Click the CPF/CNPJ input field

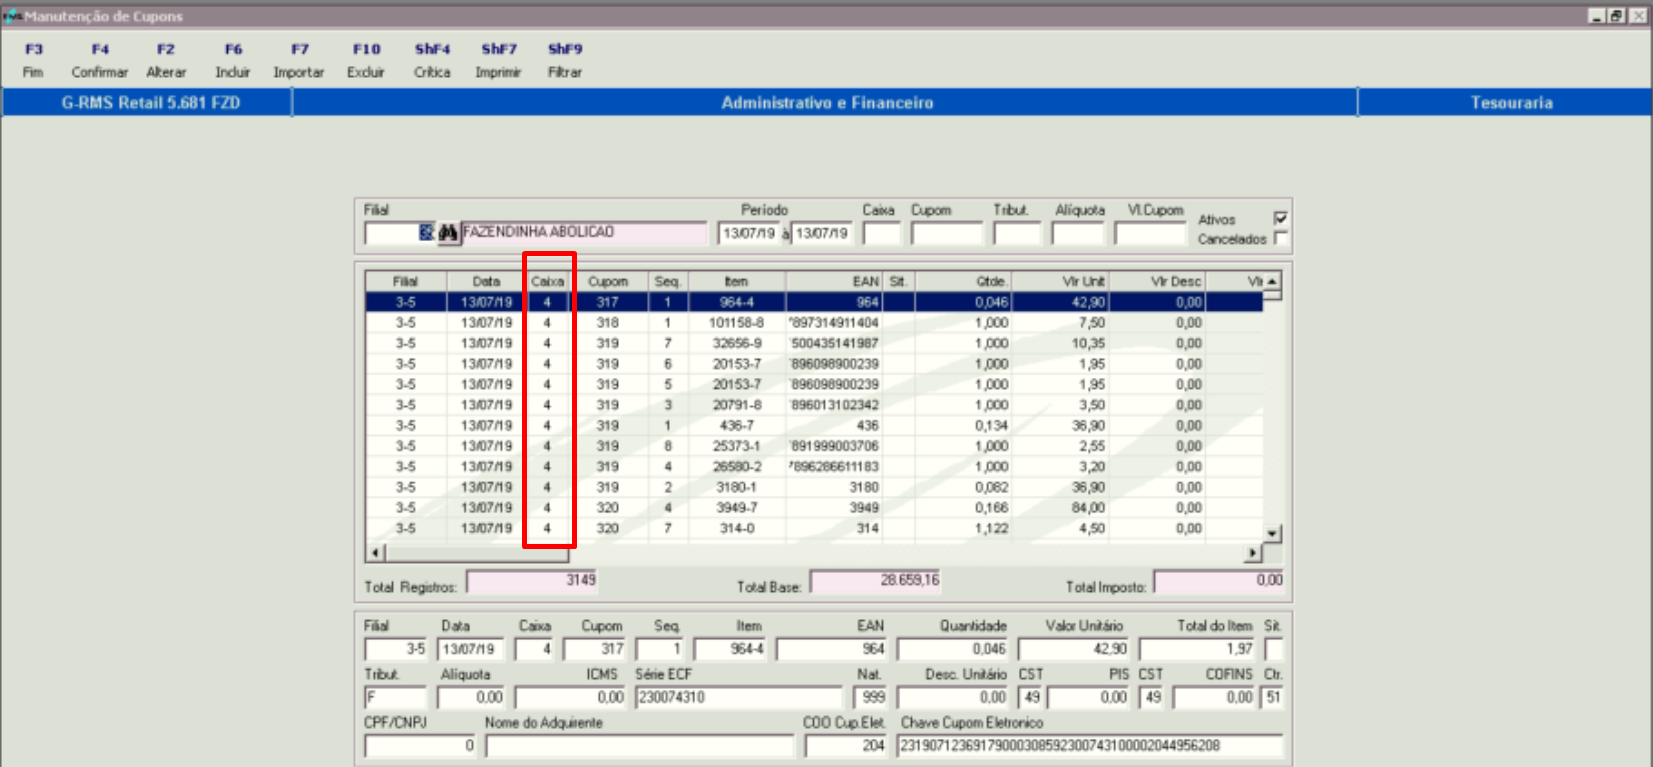(420, 746)
